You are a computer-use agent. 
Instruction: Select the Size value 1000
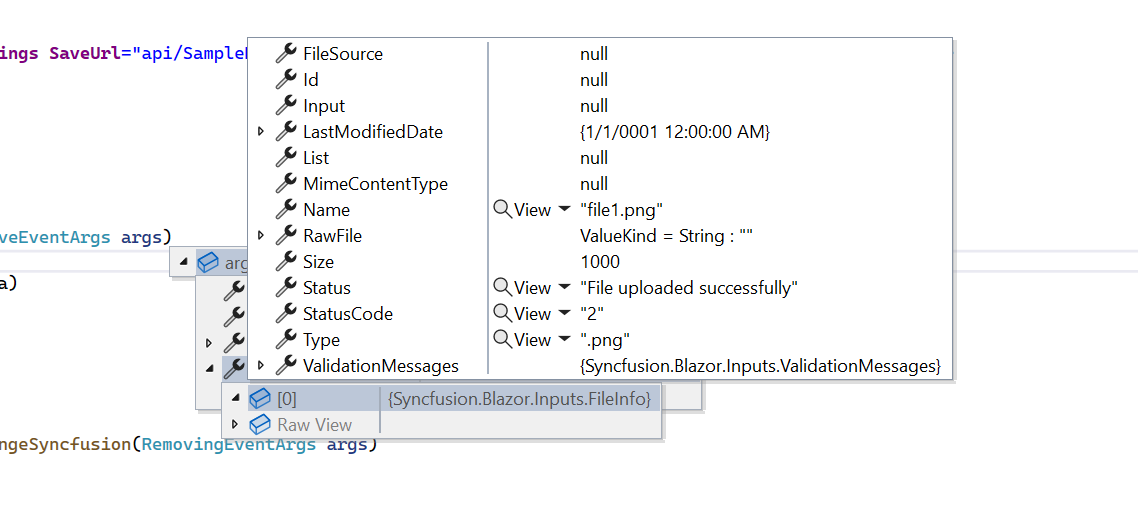pos(600,262)
